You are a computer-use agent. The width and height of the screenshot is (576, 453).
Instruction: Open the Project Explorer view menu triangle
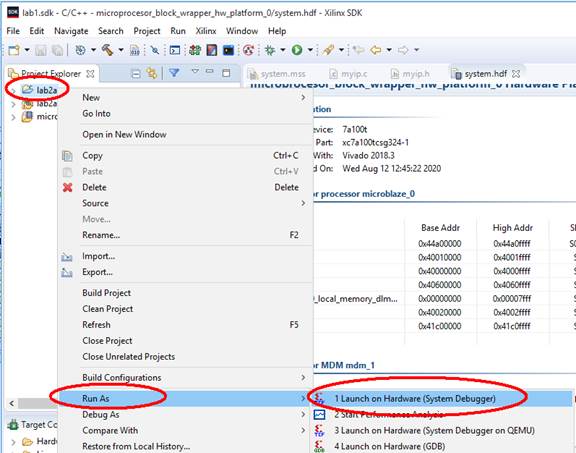tap(195, 72)
